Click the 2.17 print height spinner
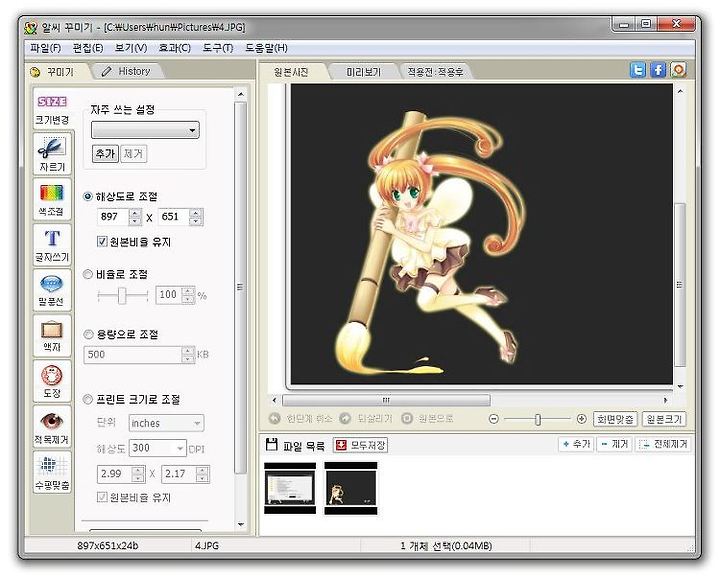Screen dimensions: 720x577 (x=202, y=474)
